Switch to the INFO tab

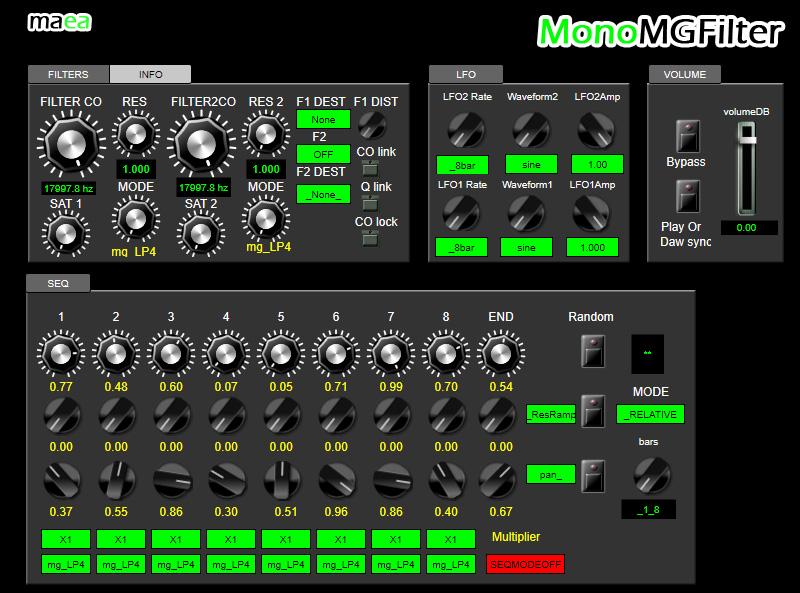coord(151,75)
